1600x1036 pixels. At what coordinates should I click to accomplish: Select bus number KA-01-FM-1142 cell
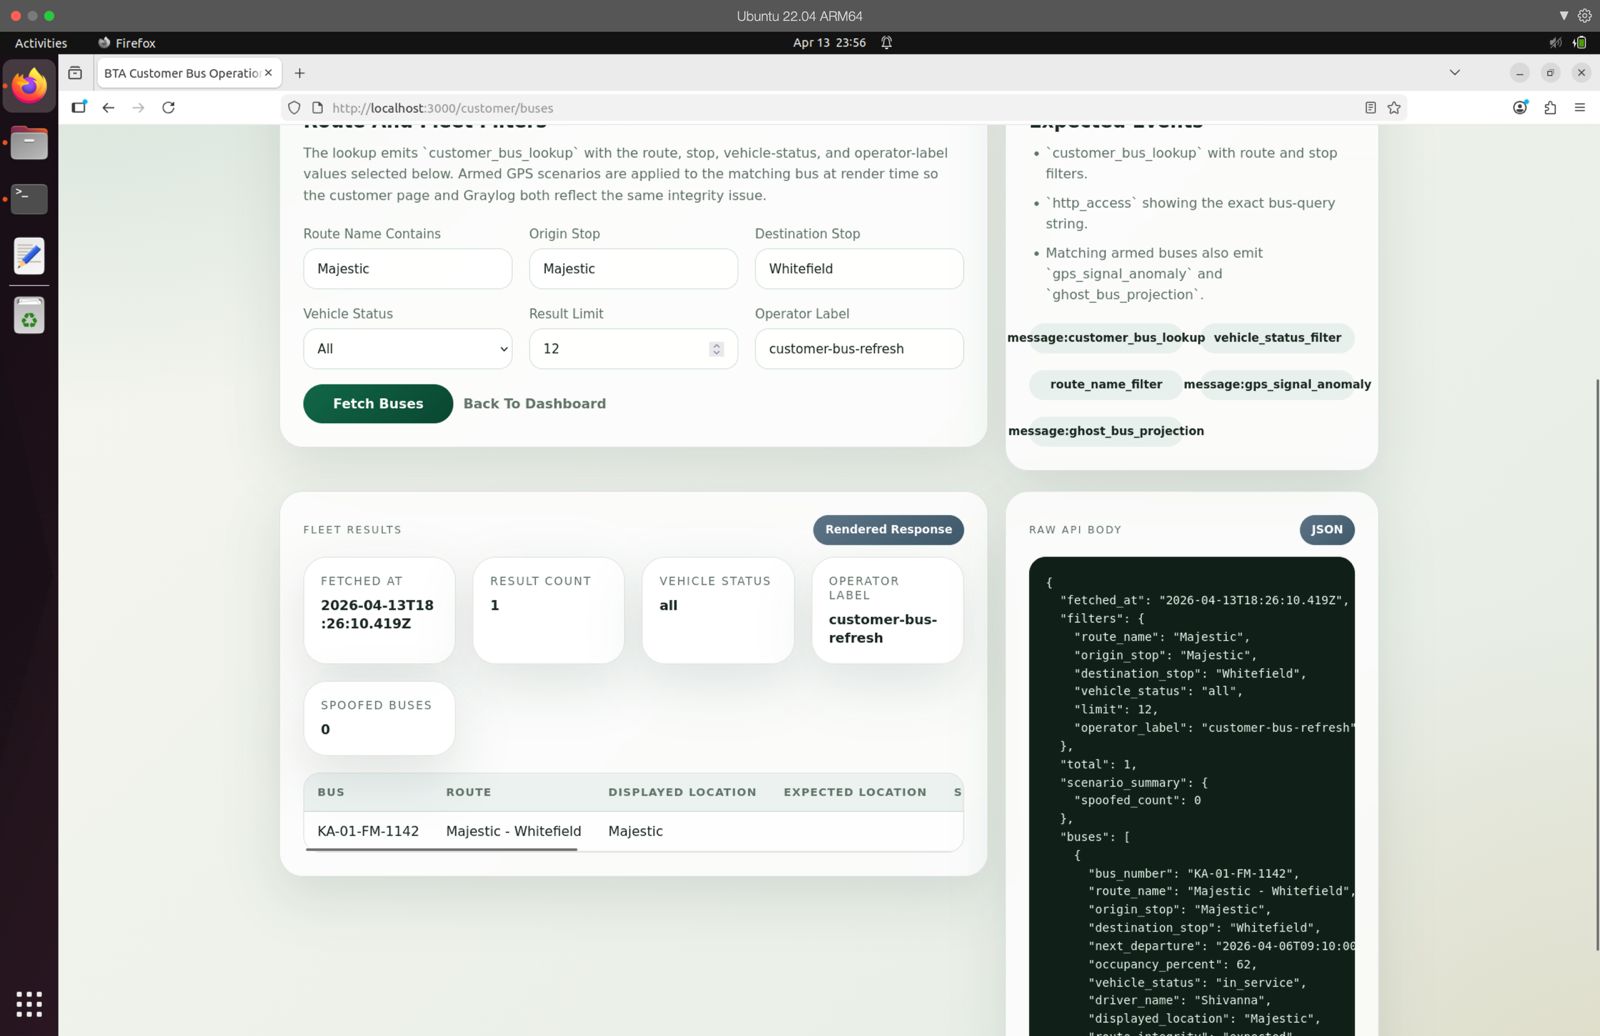pyautogui.click(x=368, y=831)
